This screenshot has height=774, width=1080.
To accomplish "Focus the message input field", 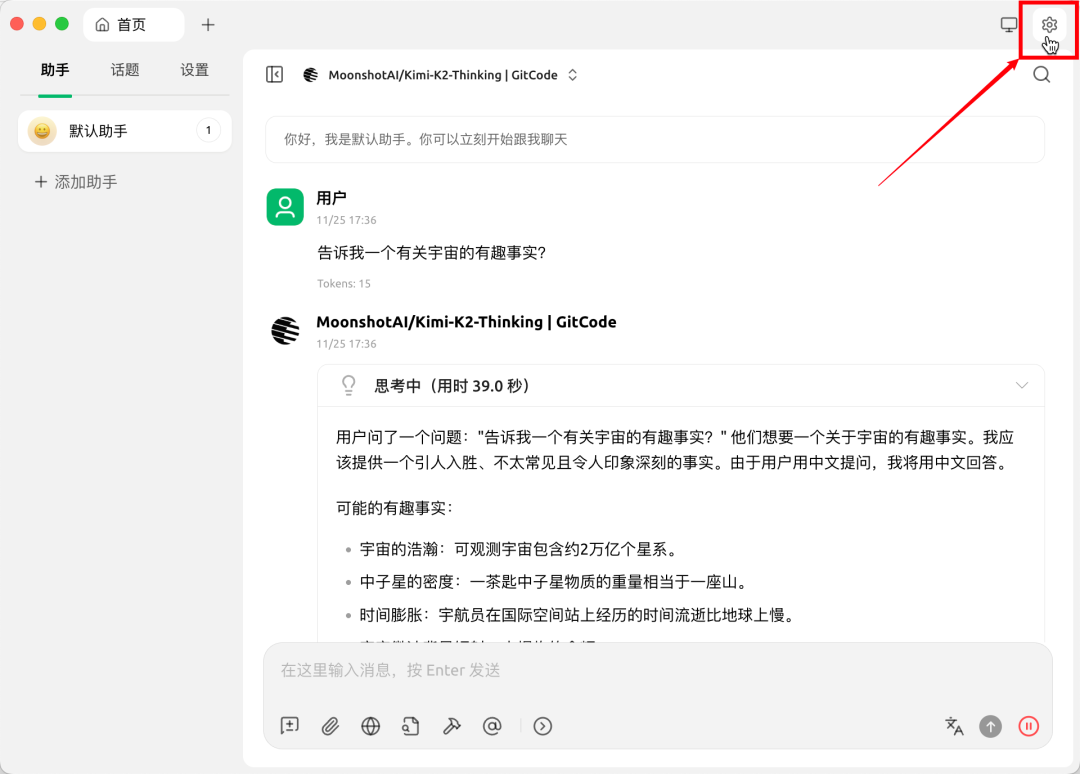I will 658,670.
